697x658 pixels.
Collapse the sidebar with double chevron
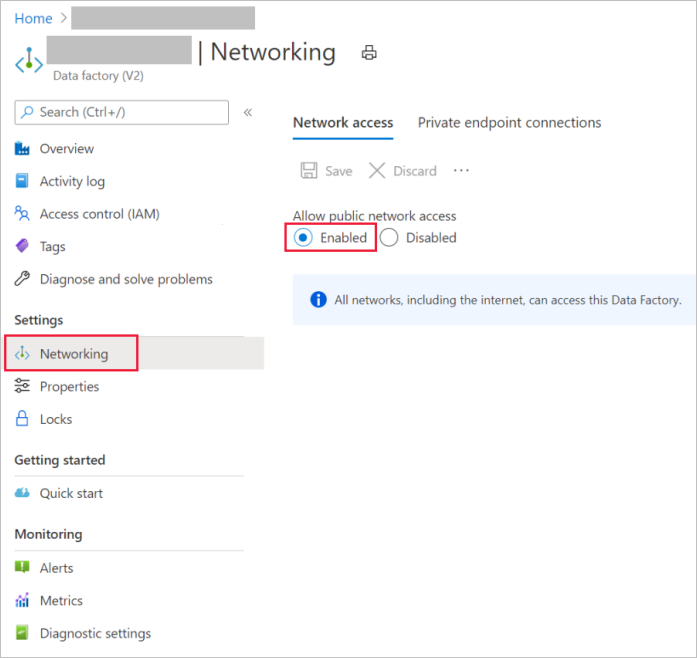pos(248,112)
